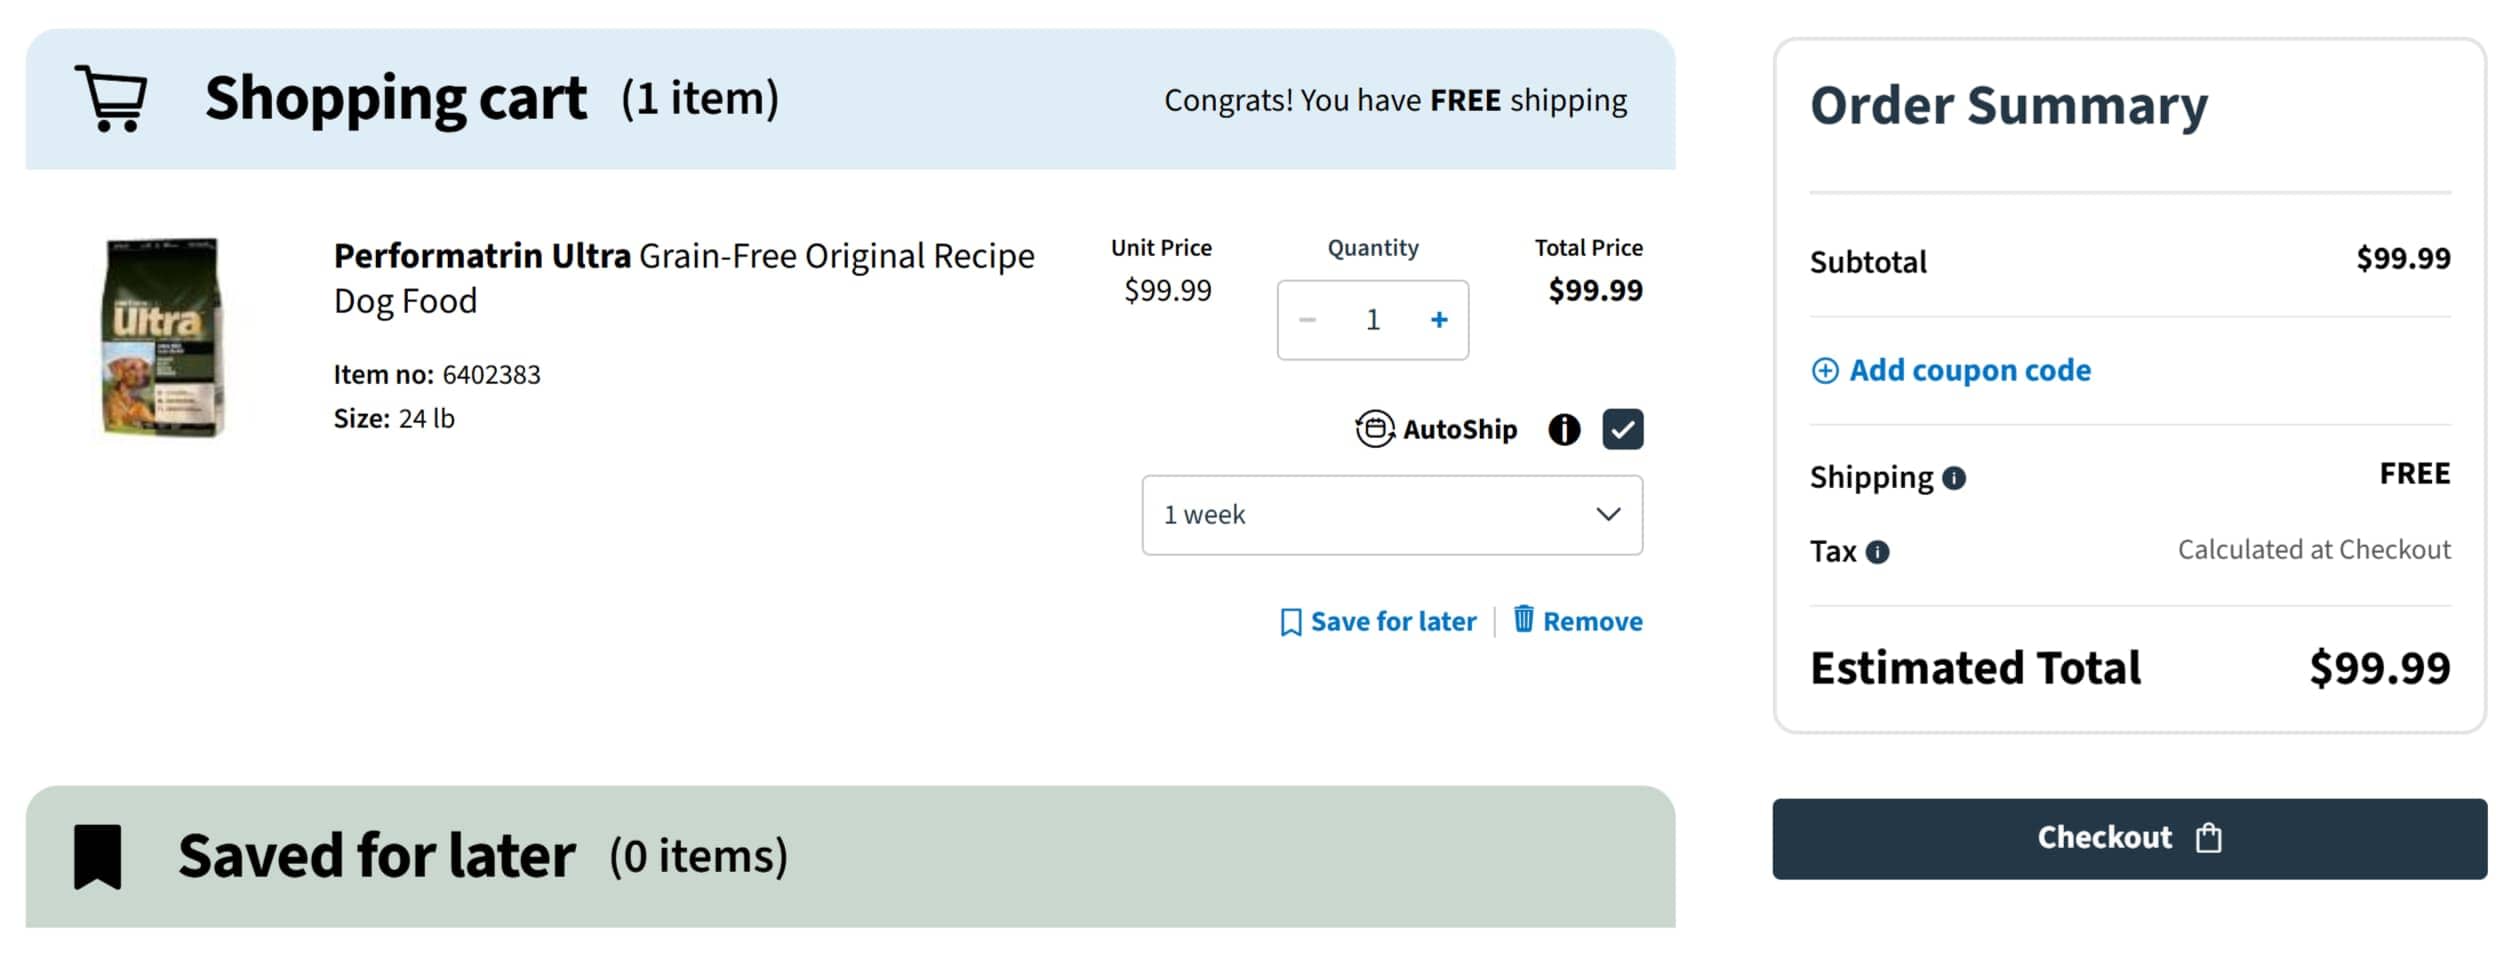This screenshot has width=2508, height=961.
Task: Open Performatrin Ultra Grain-Free product title
Action: (683, 277)
